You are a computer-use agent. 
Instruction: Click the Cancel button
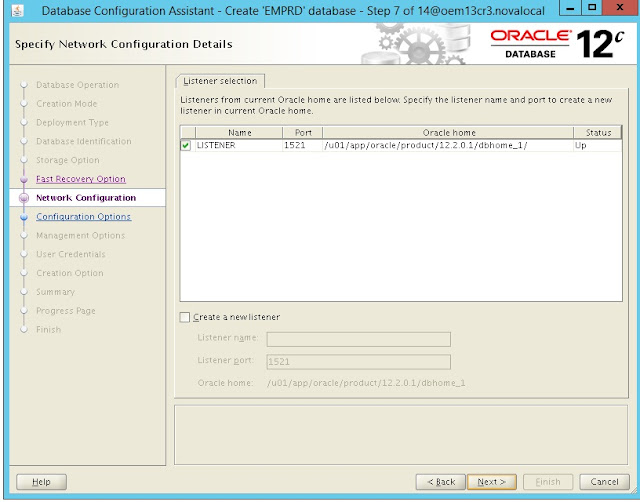(604, 482)
